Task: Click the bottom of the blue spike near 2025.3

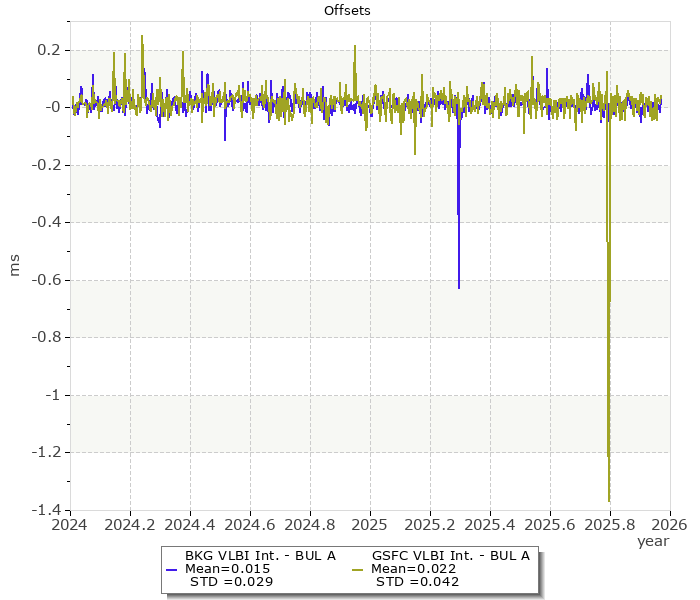Action: [459, 288]
